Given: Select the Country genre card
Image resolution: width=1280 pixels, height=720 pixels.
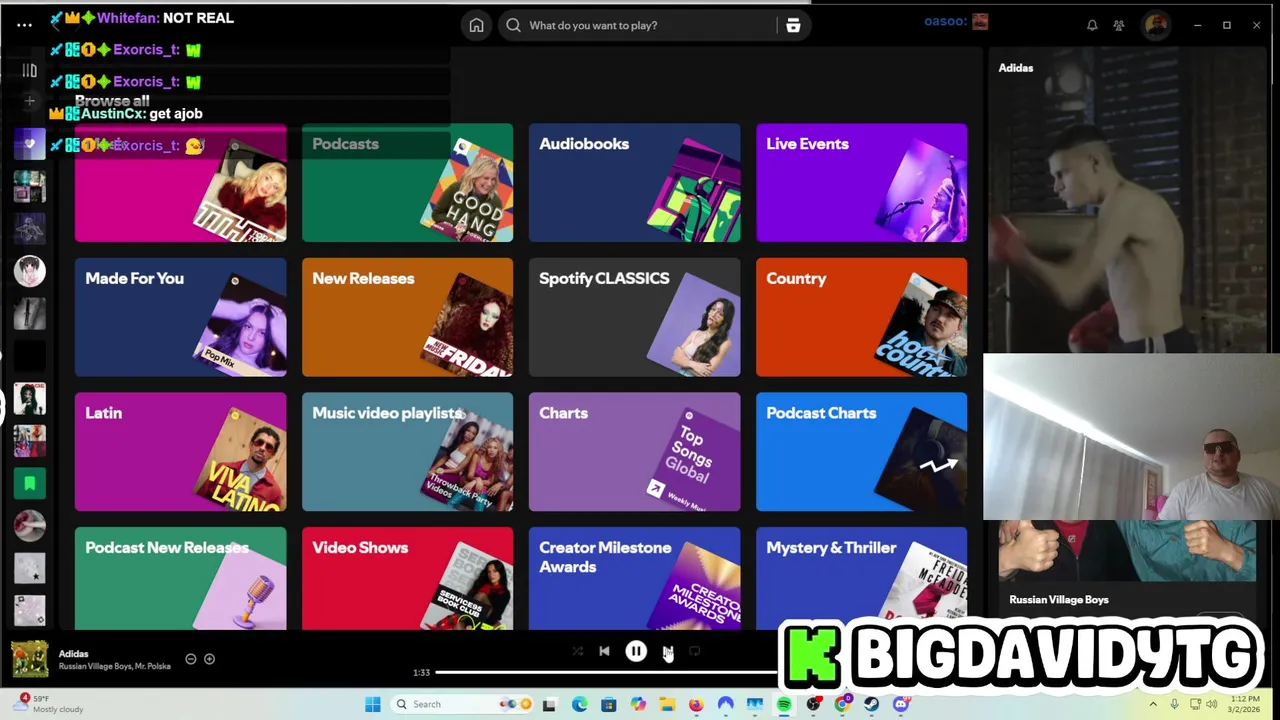Looking at the screenshot, I should (x=861, y=317).
